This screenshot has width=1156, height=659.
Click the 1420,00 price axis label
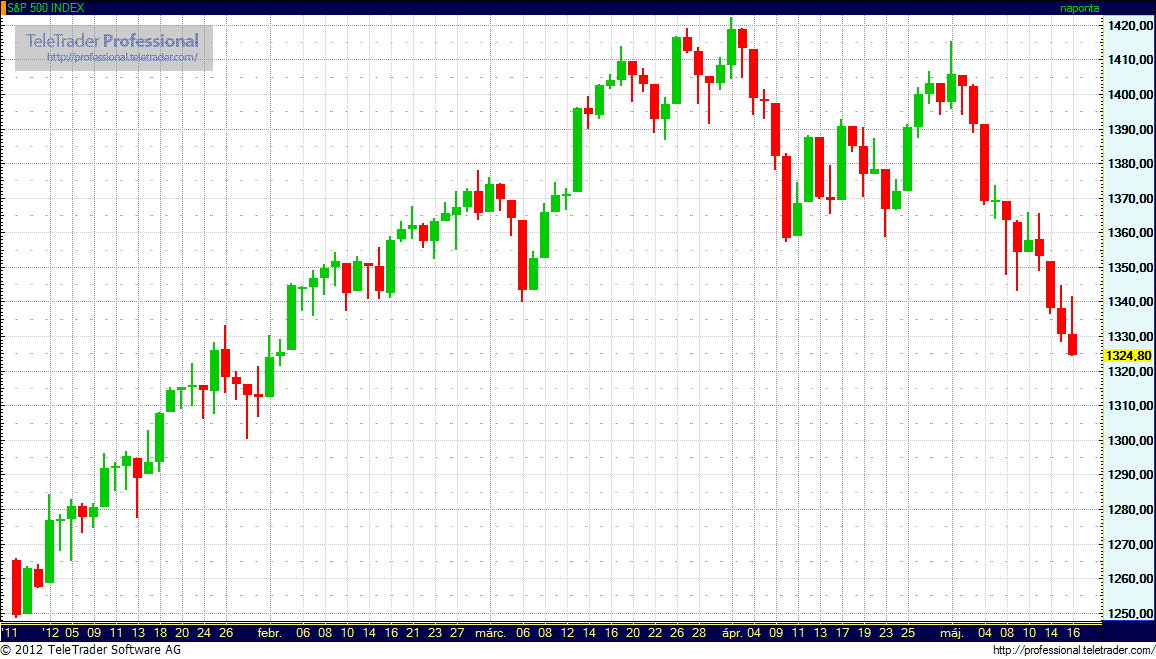1129,26
